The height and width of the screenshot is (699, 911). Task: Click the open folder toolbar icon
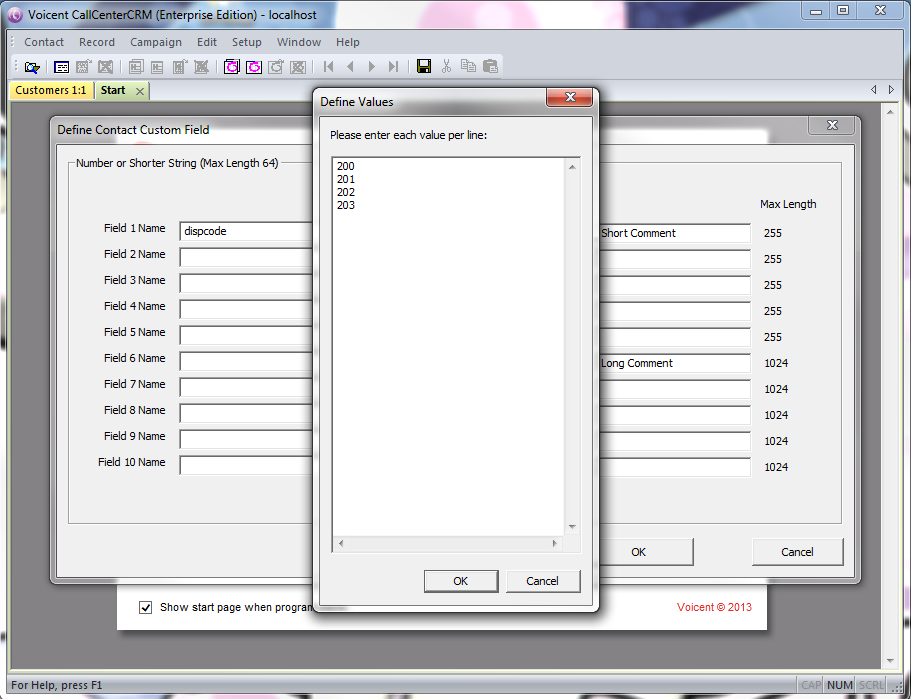pos(32,67)
